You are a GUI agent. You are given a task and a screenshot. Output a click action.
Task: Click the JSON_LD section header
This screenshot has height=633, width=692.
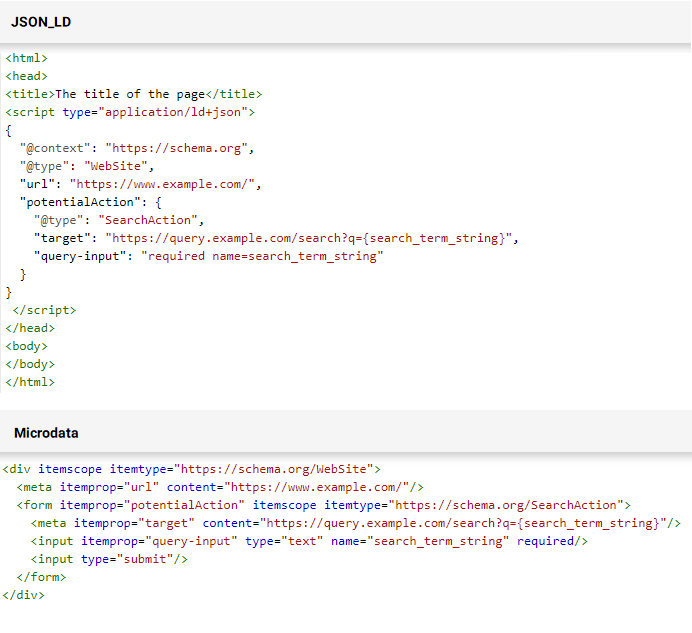[x=41, y=21]
